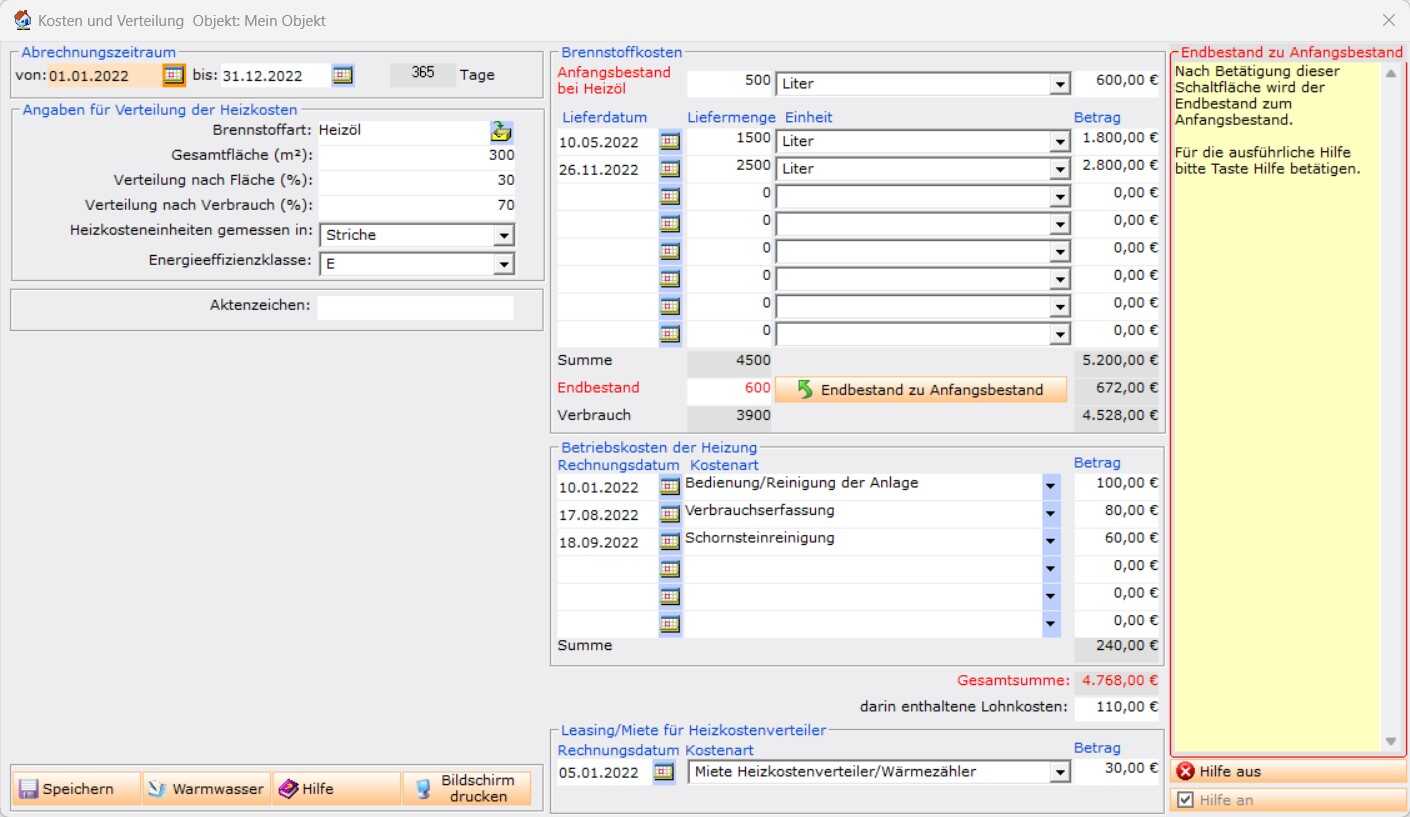Open unit dropdown for Anfangsbestand bei Heizöl
The height and width of the screenshot is (817, 1410).
1060,85
